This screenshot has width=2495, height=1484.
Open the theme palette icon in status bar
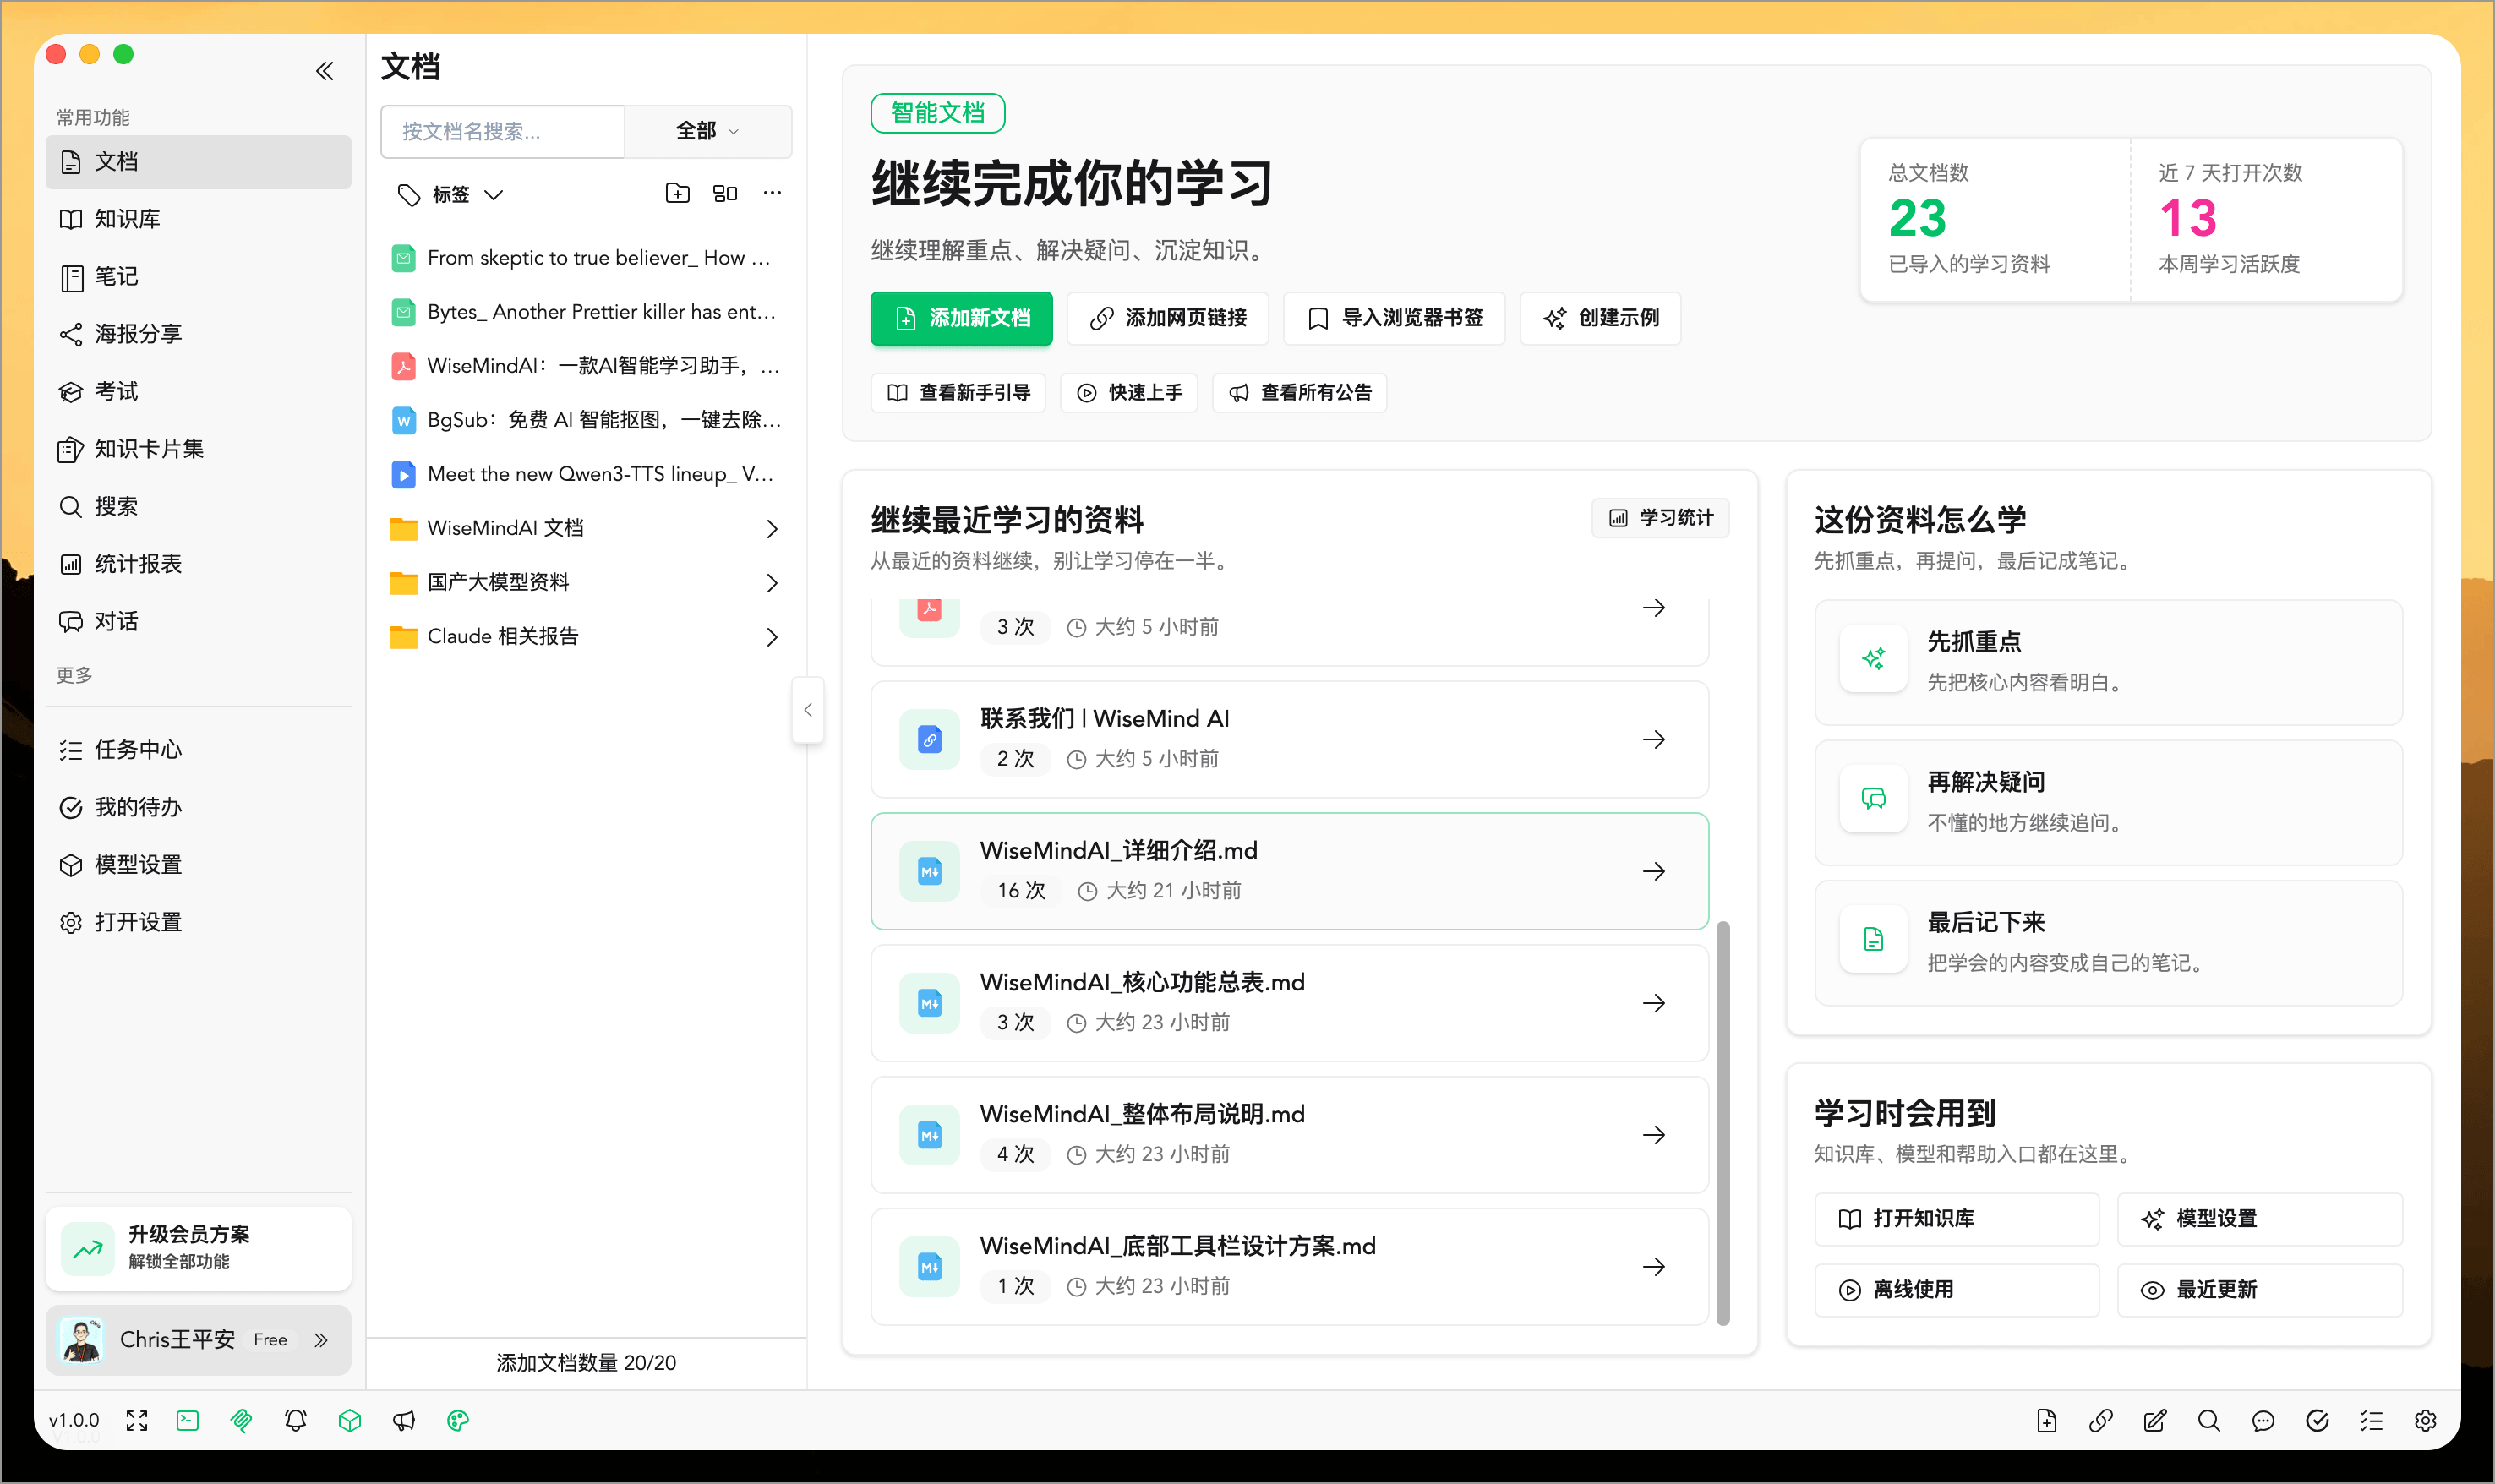pos(458,1420)
